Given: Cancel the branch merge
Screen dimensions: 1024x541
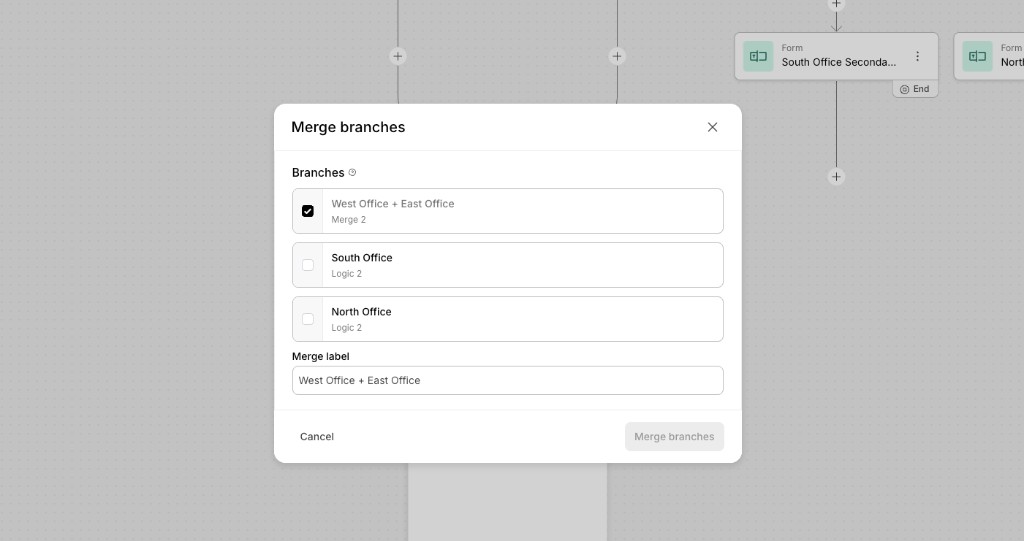Looking at the screenshot, I should 317,436.
